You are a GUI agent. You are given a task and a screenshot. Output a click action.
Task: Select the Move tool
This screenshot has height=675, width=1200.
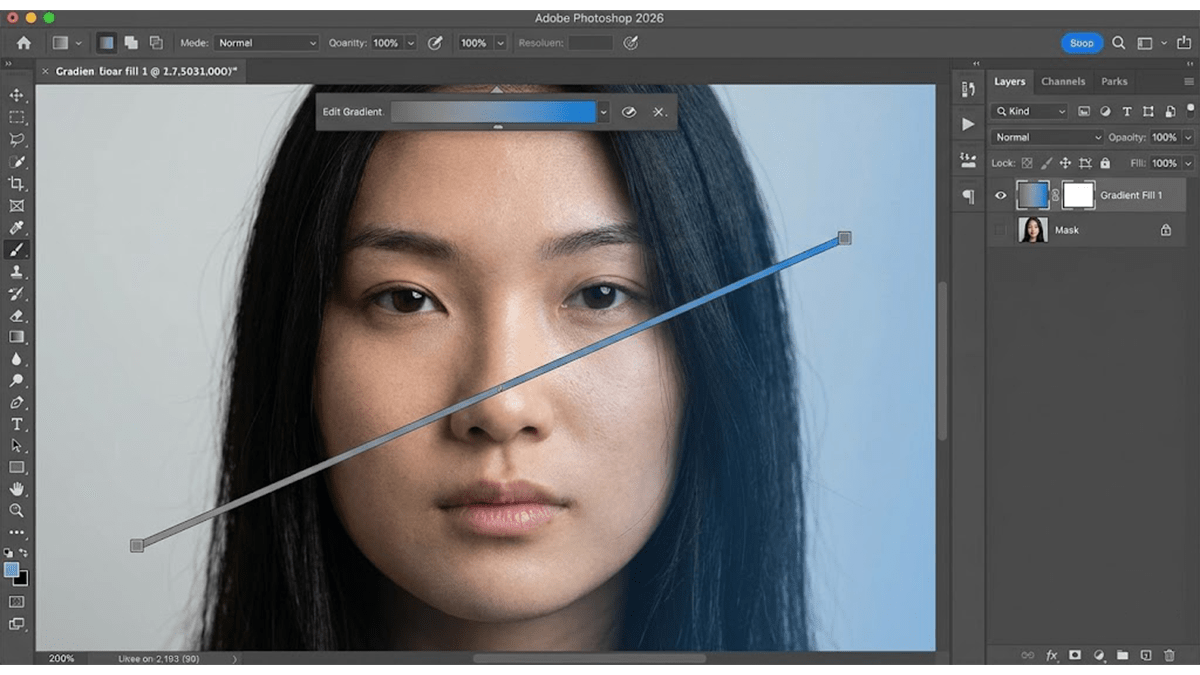point(16,95)
